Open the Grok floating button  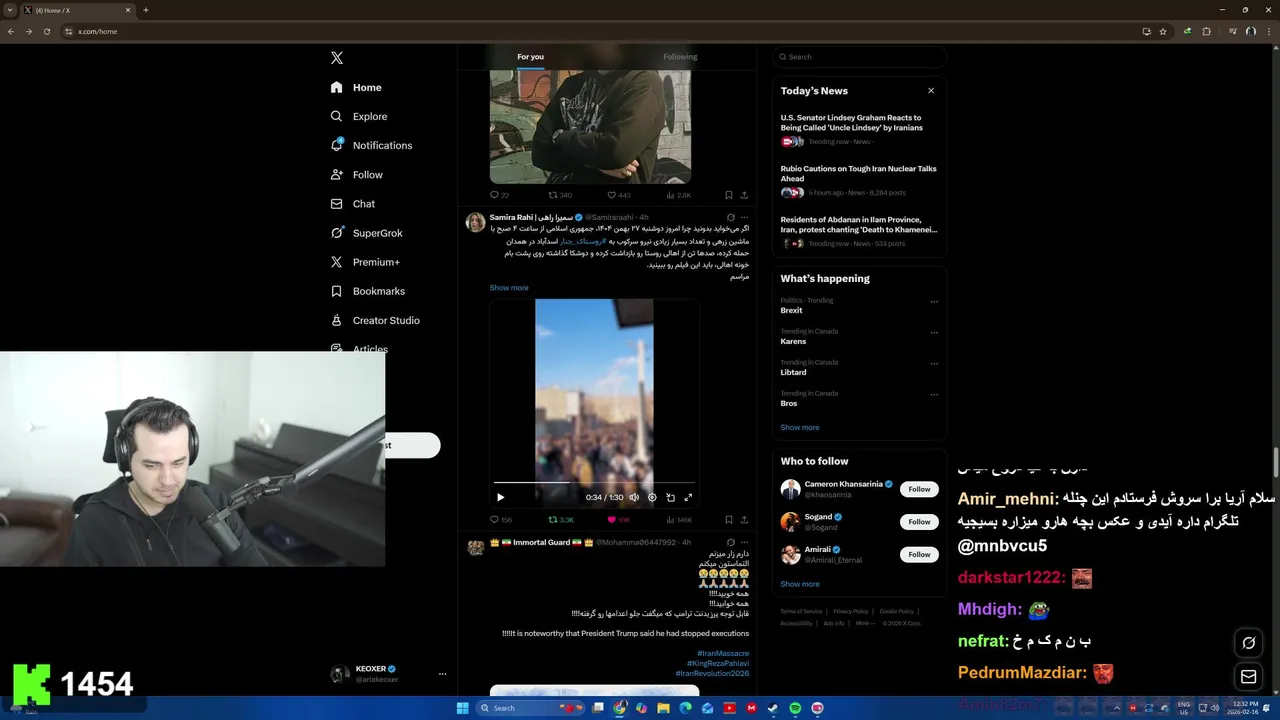[x=1249, y=643]
